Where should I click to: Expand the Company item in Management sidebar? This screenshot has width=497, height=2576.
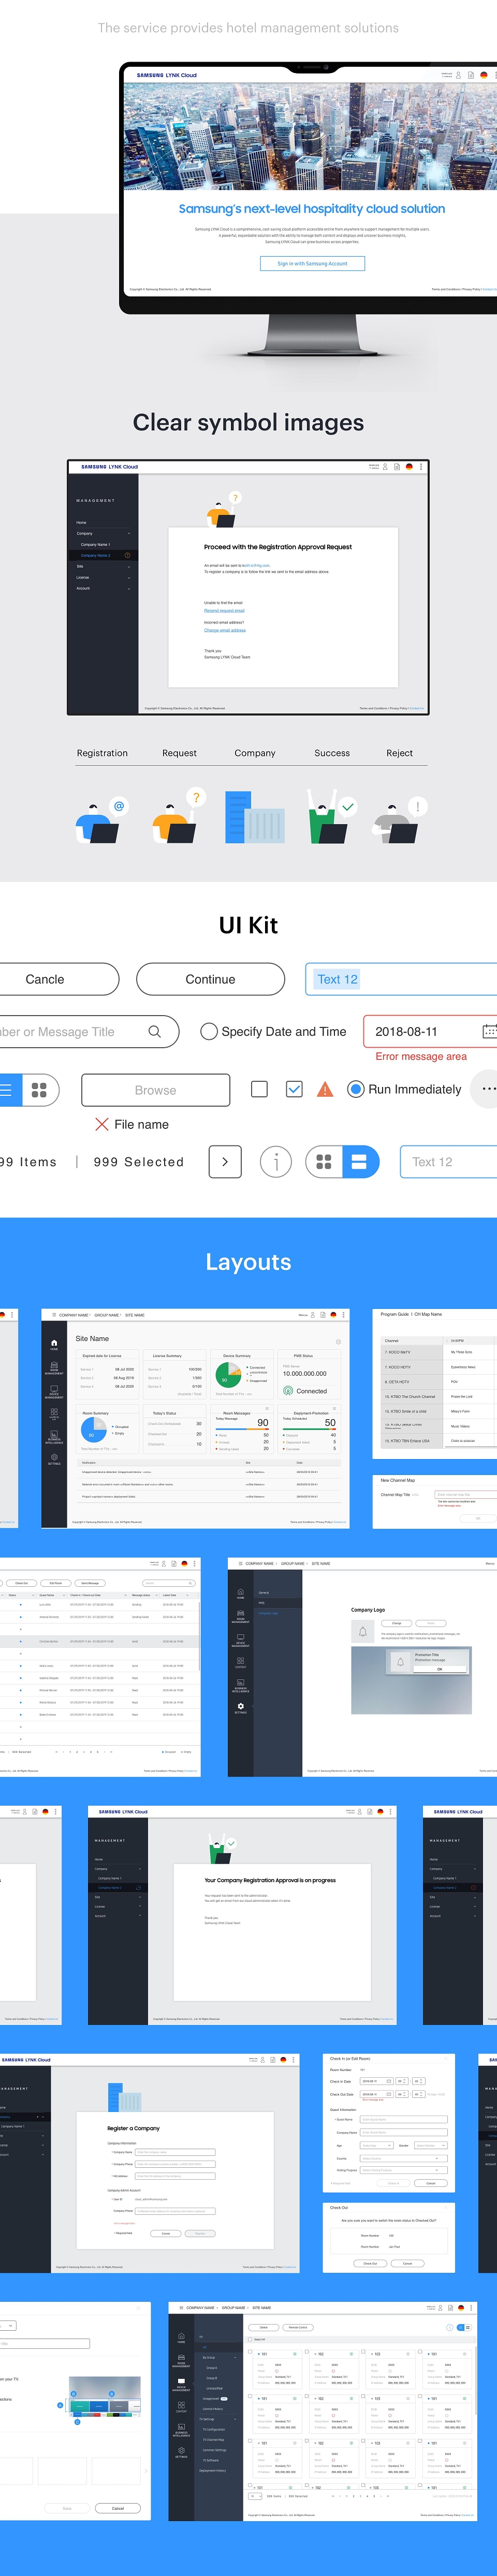103,533
